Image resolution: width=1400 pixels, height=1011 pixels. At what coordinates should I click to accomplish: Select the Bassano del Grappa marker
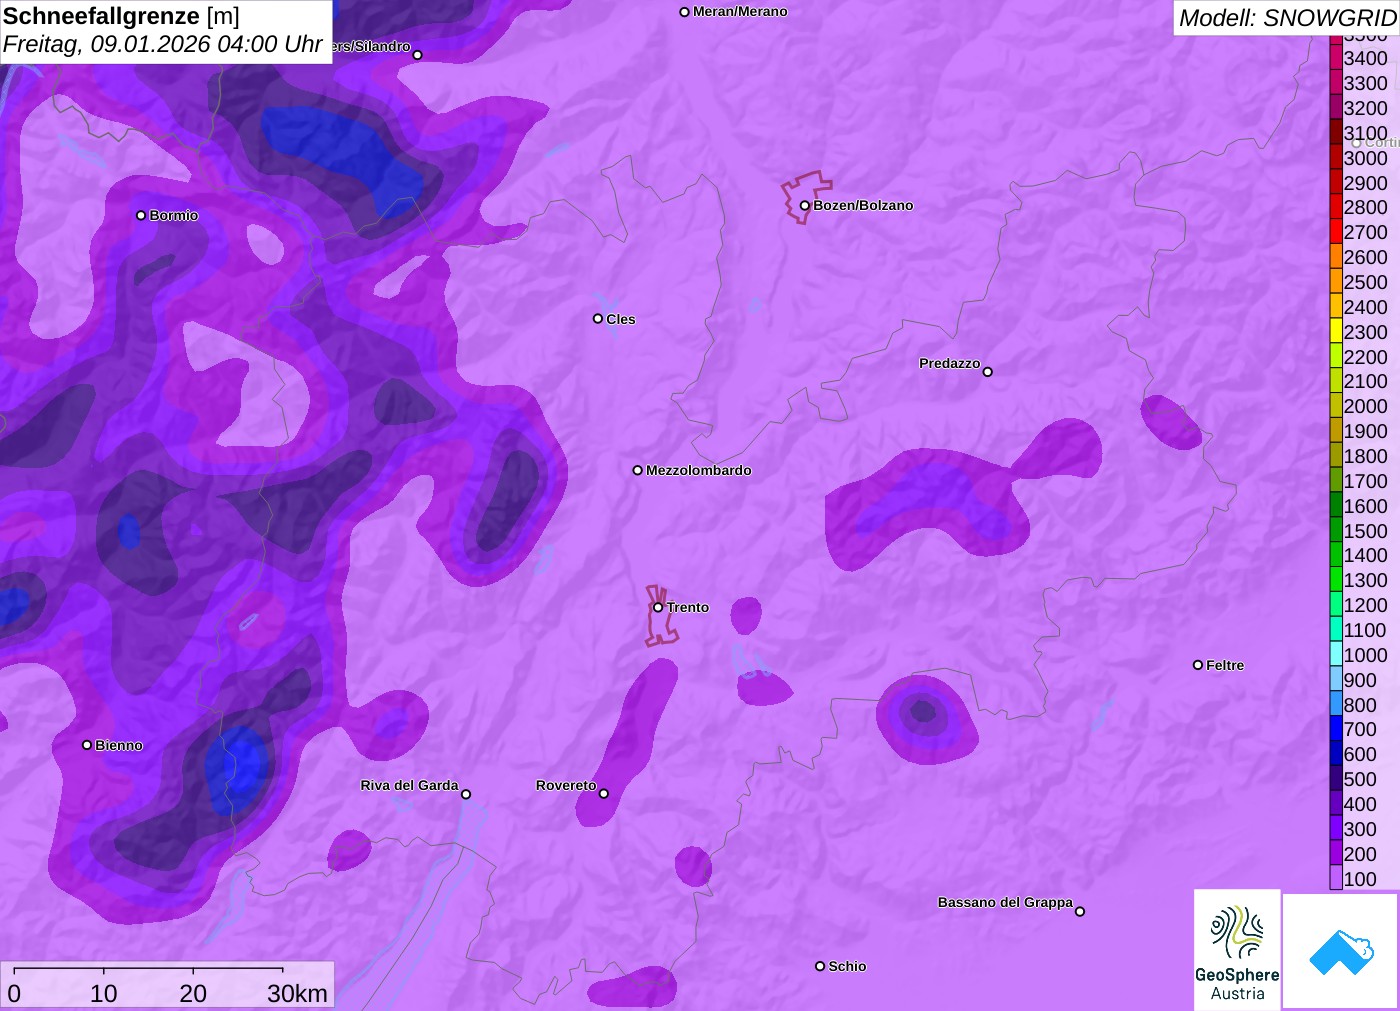pyautogui.click(x=1080, y=911)
